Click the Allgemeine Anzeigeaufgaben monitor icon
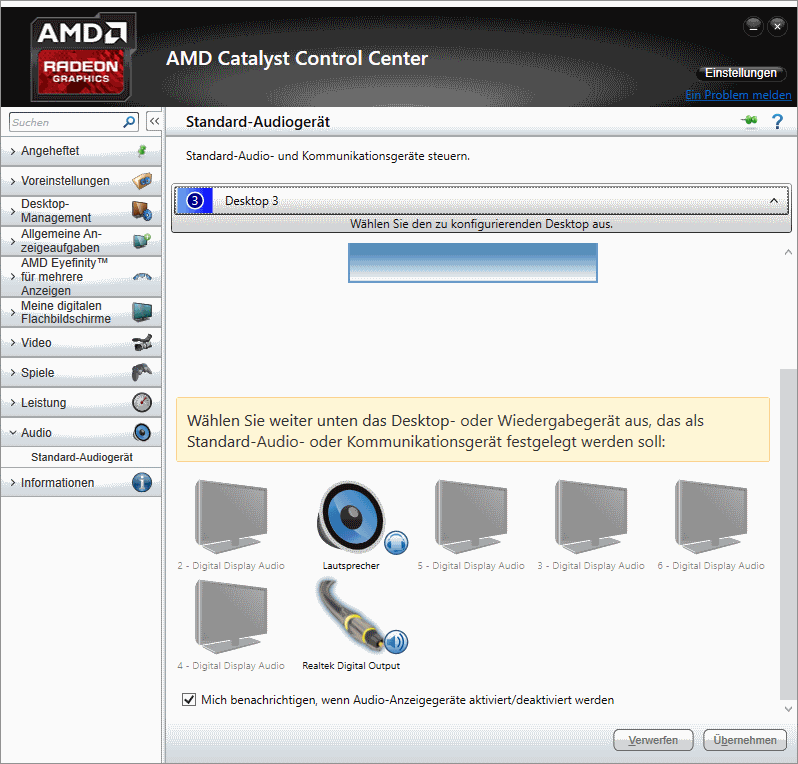798x764 pixels. [142, 240]
